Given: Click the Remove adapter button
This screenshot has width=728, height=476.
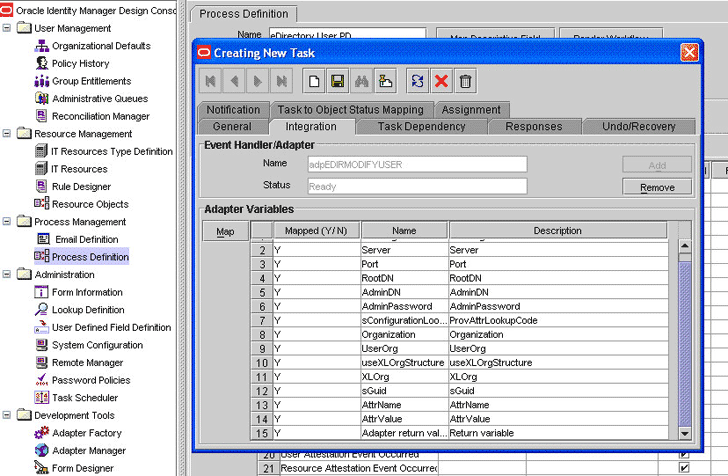Looking at the screenshot, I should point(657,187).
